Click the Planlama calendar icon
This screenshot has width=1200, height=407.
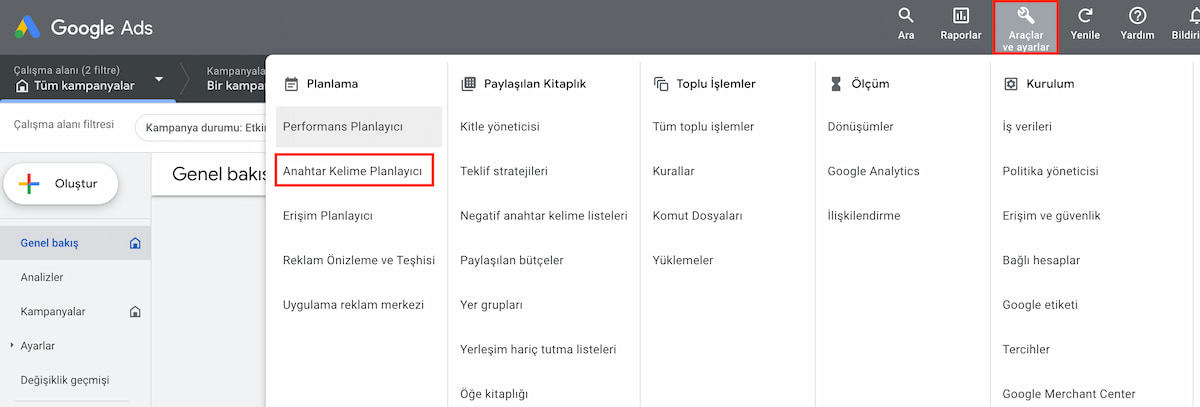(x=292, y=84)
